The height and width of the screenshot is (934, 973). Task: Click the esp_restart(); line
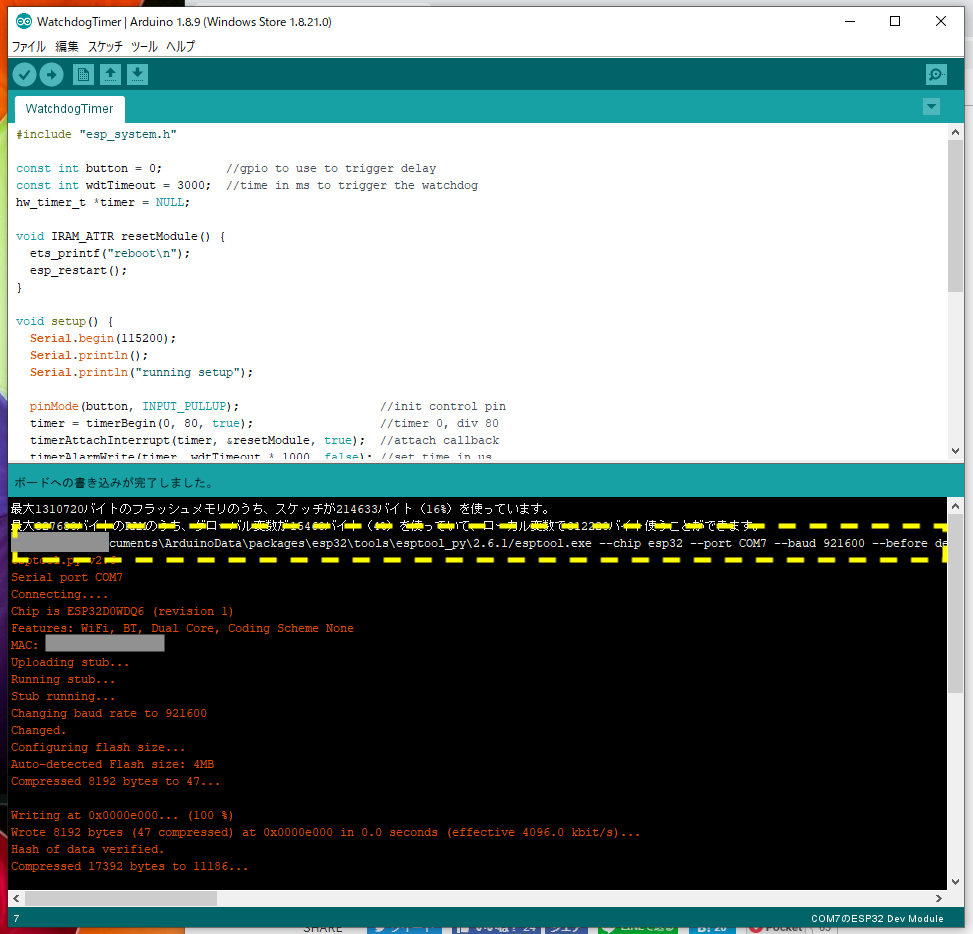[78, 271]
